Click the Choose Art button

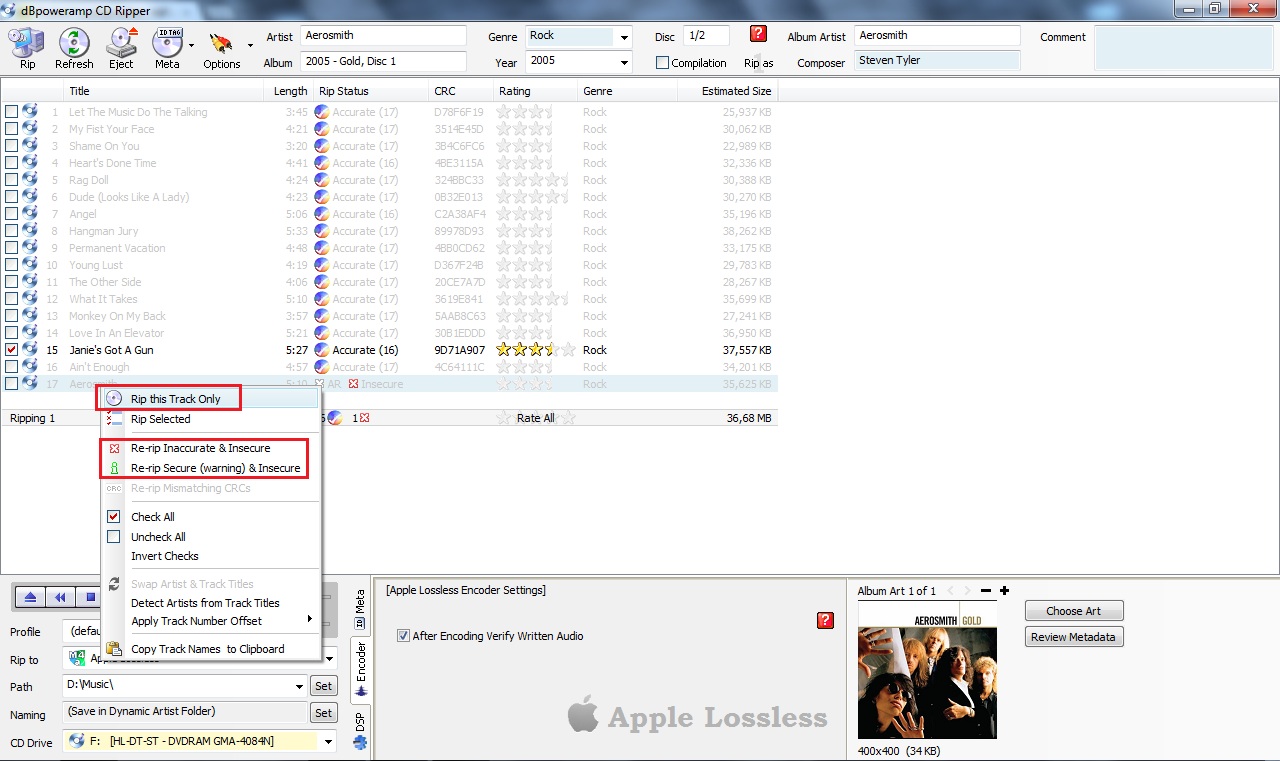coord(1073,611)
